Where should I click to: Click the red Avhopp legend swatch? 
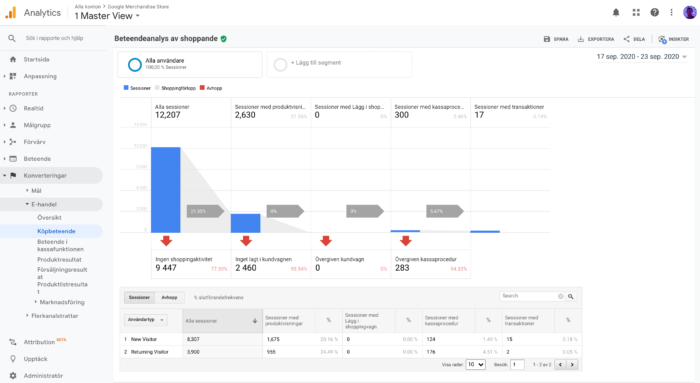[x=202, y=88]
